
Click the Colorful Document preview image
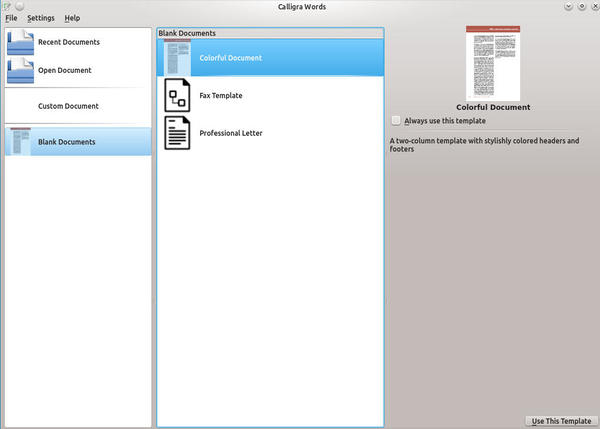pos(493,63)
